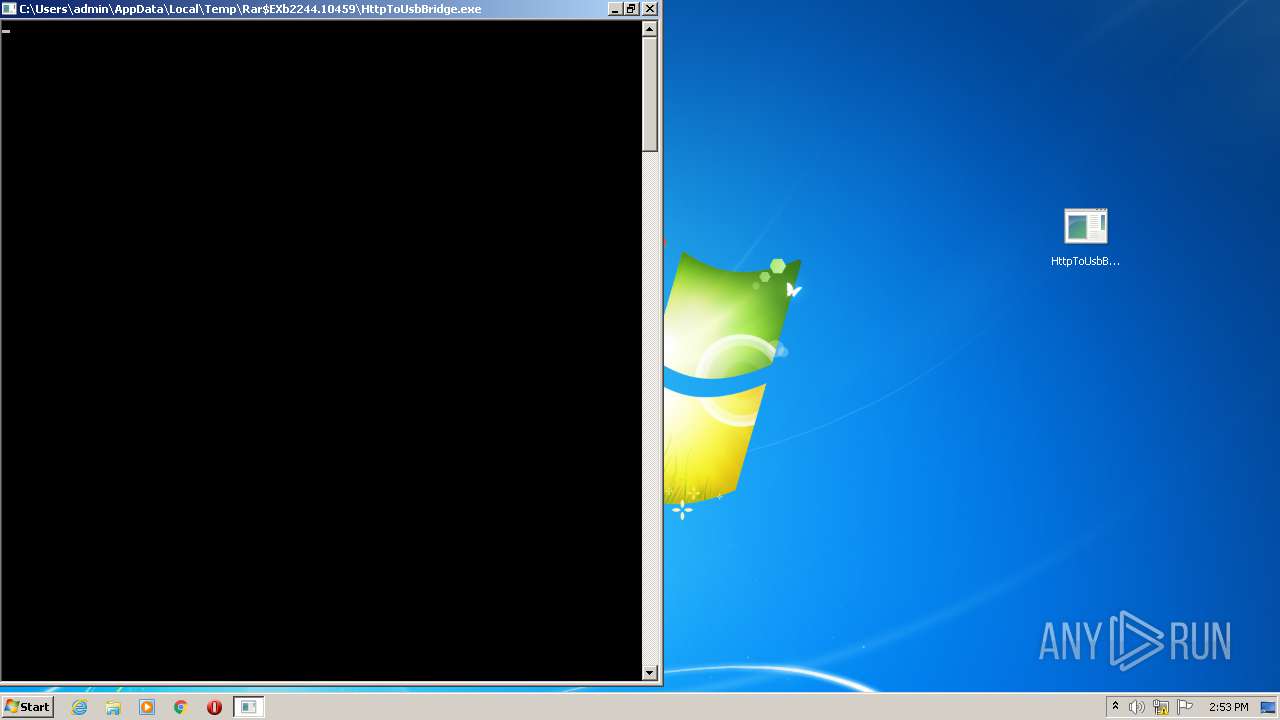
Task: Open the network tray icon
Action: coord(1161,707)
